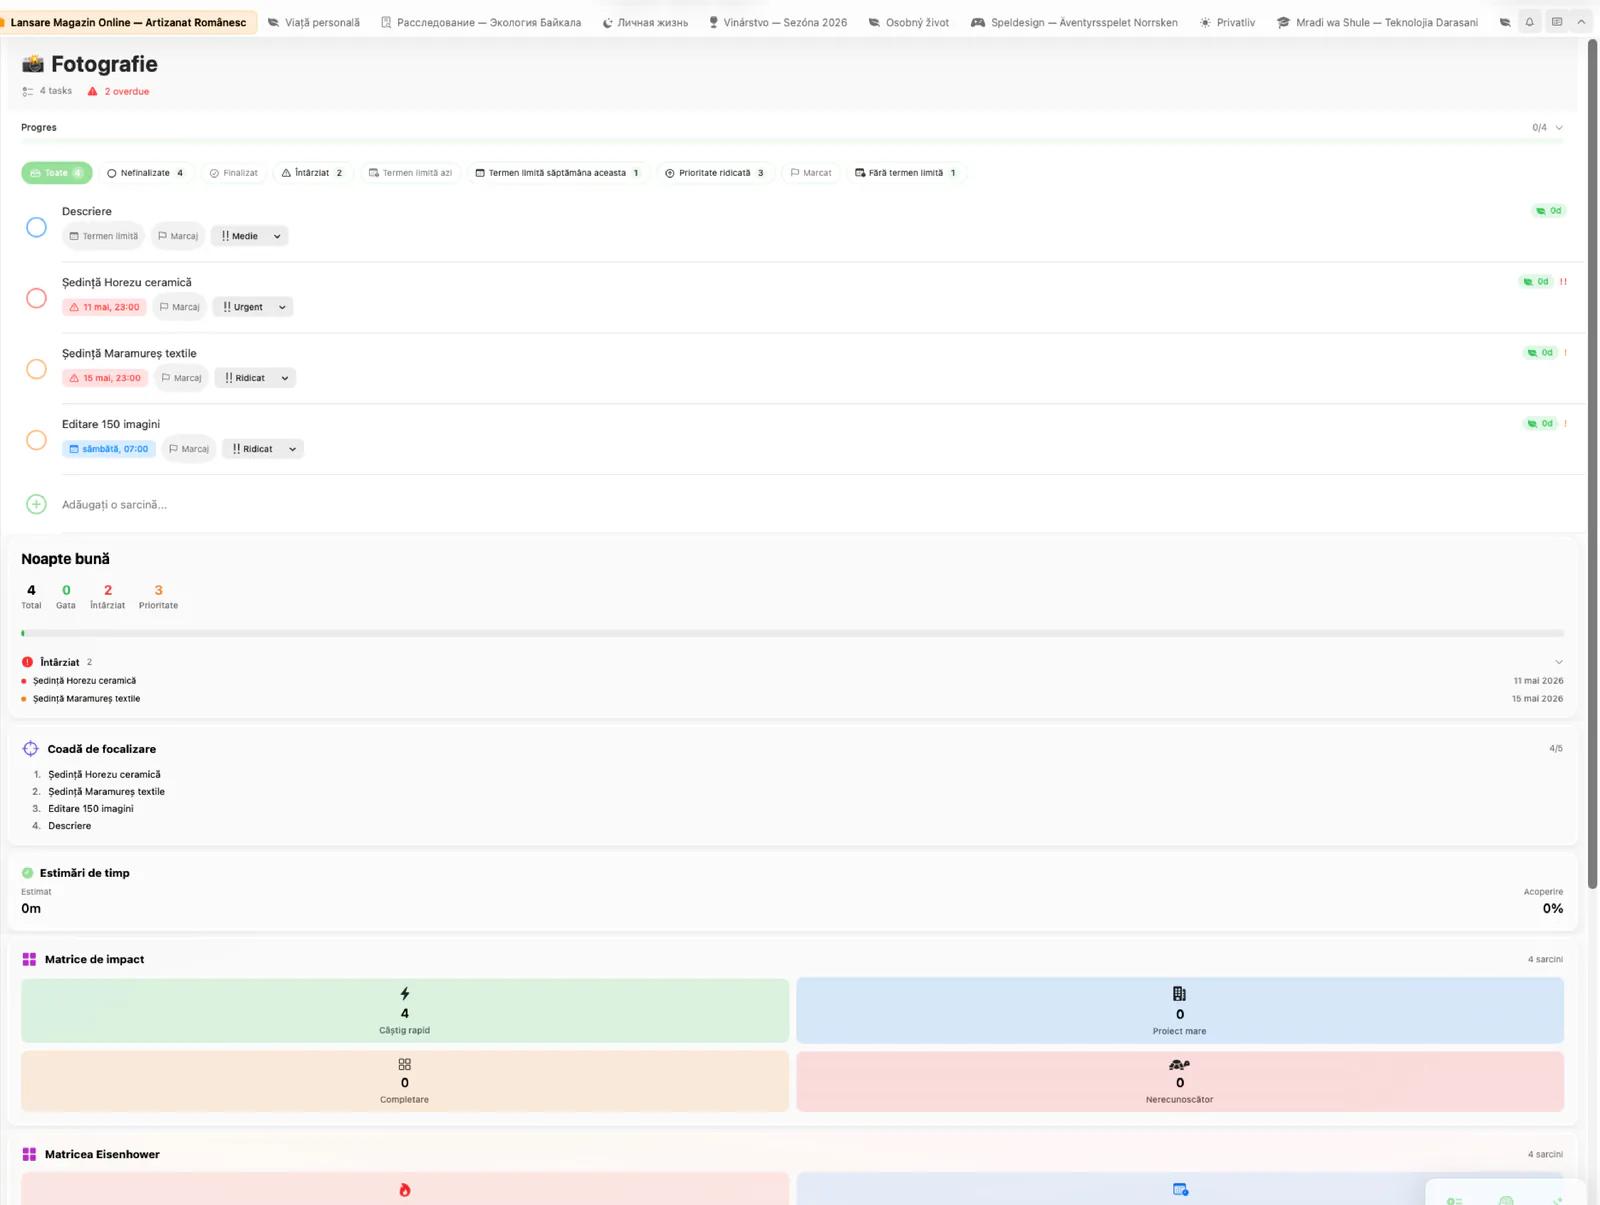1600x1205 pixels.
Task: Open Ridicat dropdown on Ședință Maramureș textile
Action: [255, 378]
